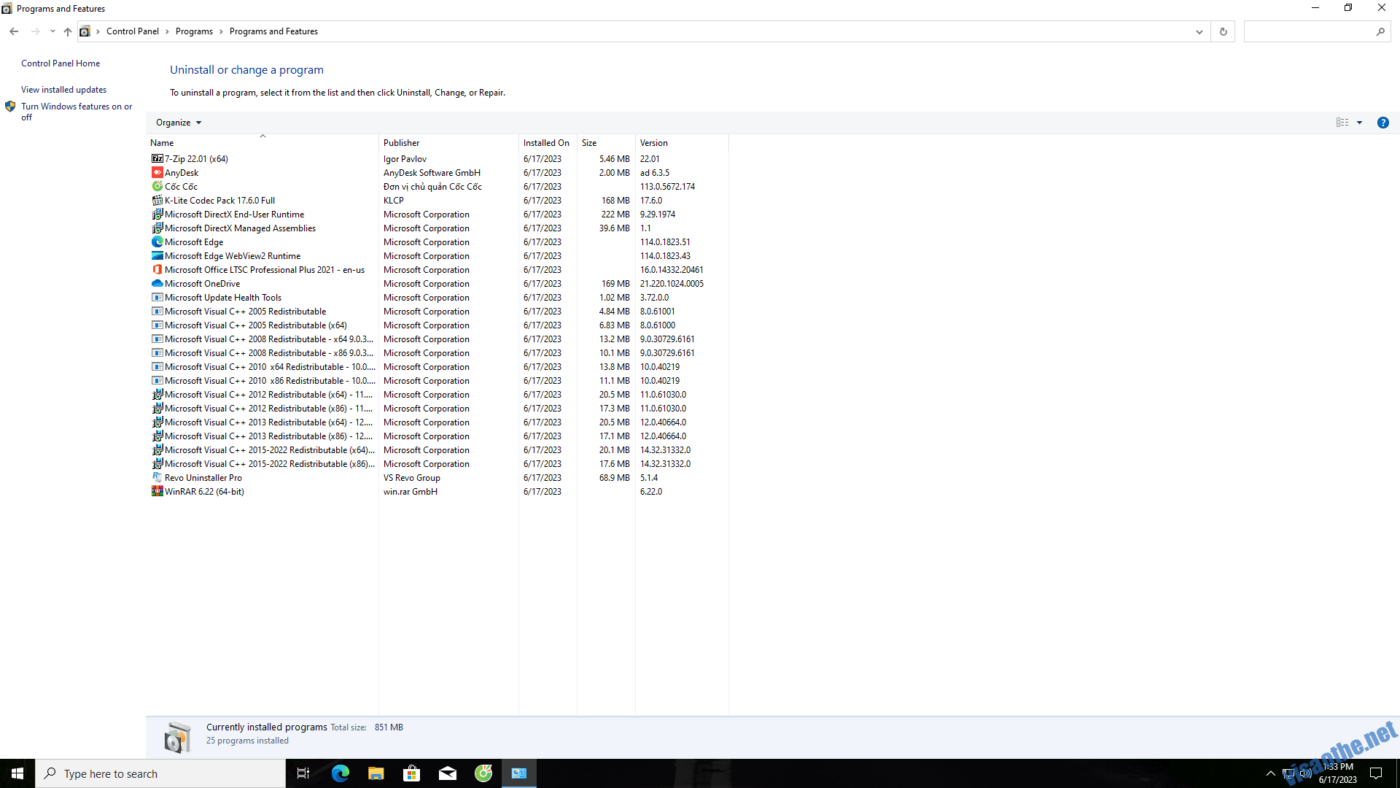Click the taskbar search box
The image size is (1400, 788).
point(160,773)
